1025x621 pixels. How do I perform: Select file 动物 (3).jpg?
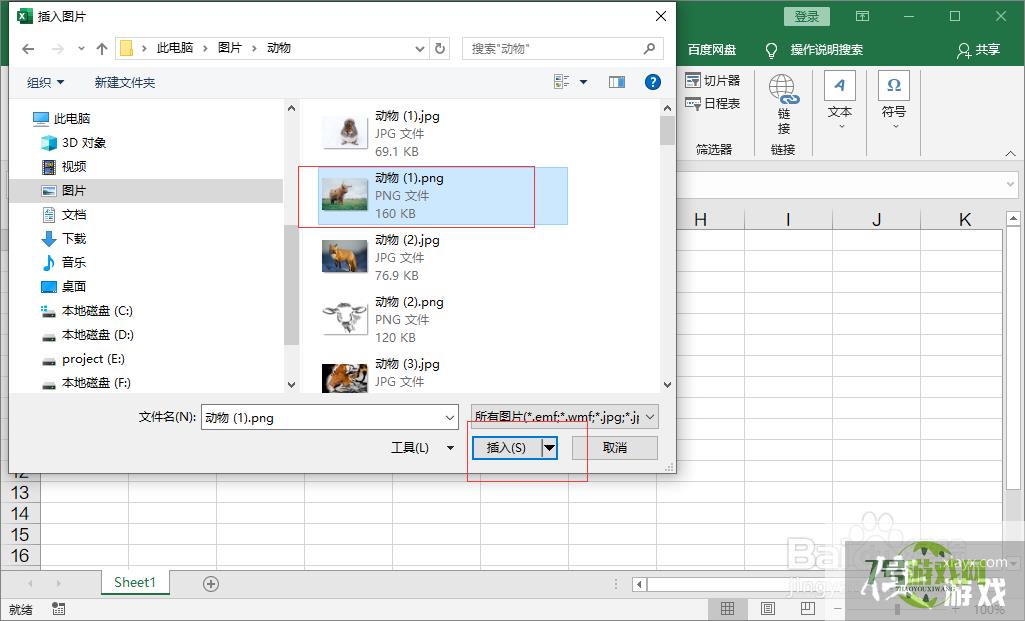(x=443, y=374)
